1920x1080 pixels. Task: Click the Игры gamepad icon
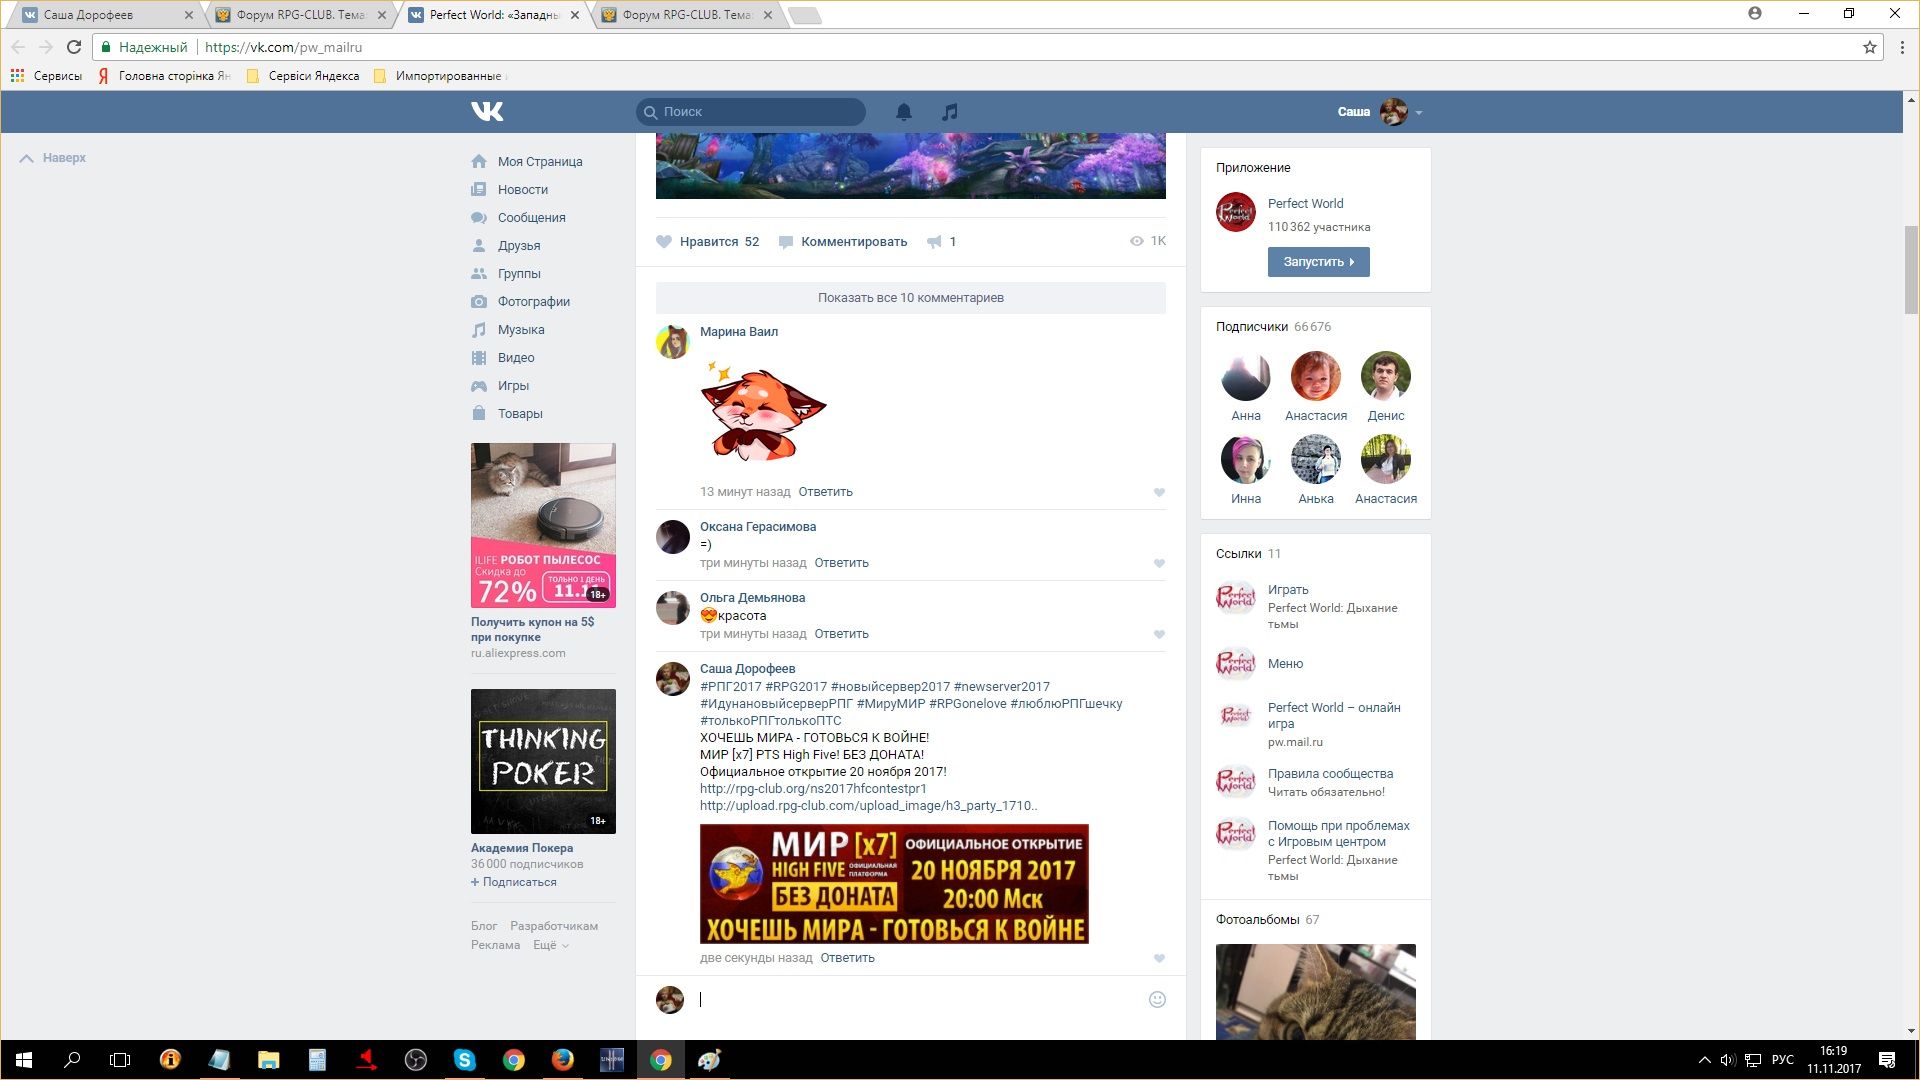coord(479,385)
